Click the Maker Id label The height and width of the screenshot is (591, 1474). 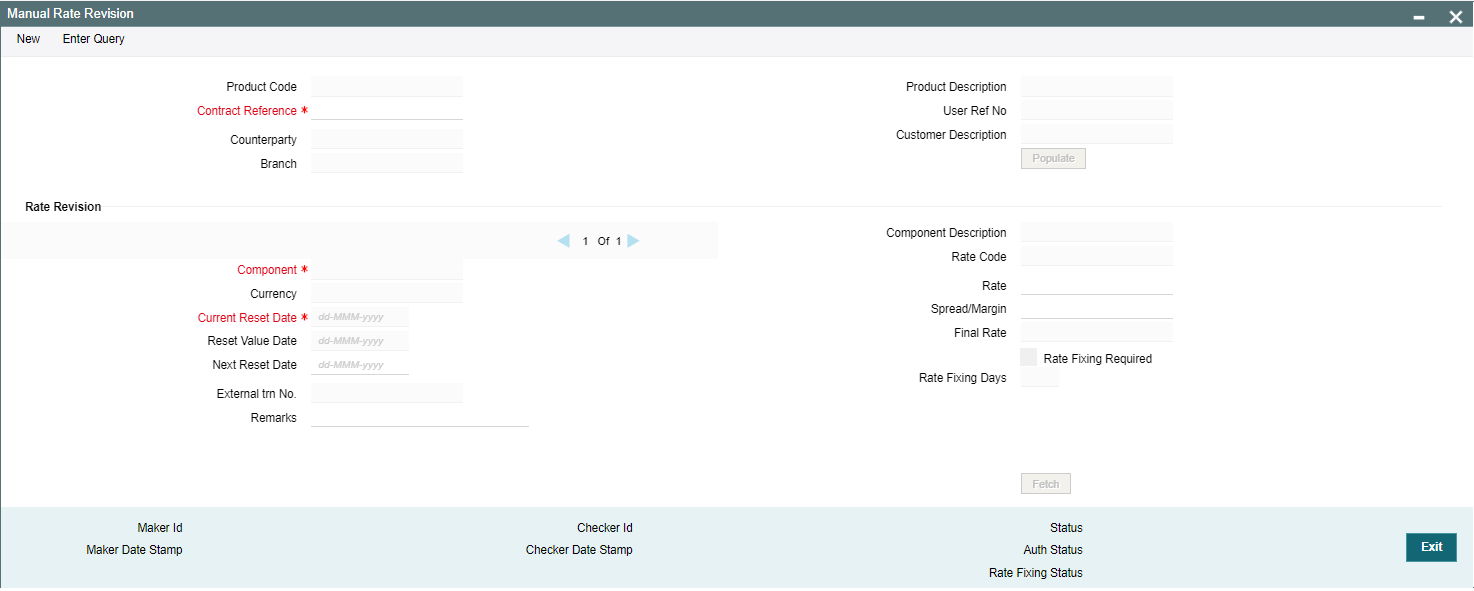click(160, 528)
